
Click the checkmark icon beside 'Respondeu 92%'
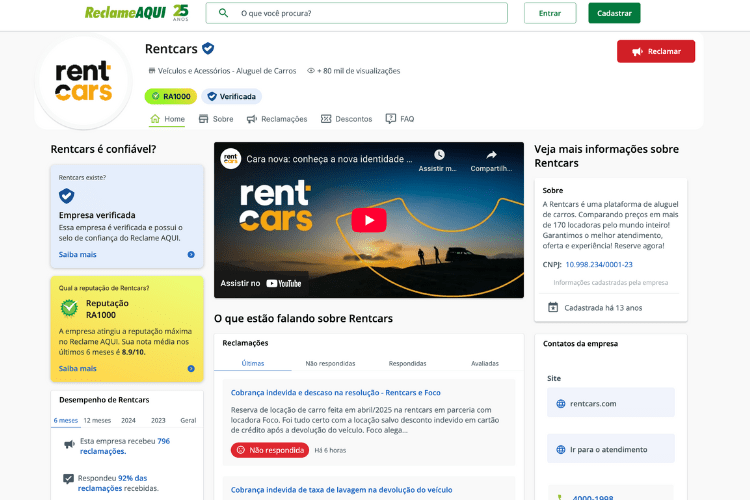68,478
